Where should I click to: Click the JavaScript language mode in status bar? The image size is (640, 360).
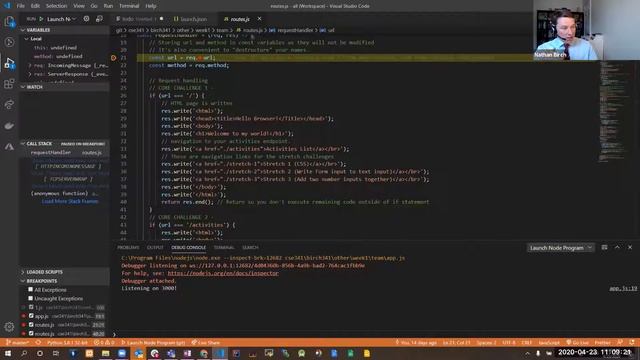[x=549, y=342]
